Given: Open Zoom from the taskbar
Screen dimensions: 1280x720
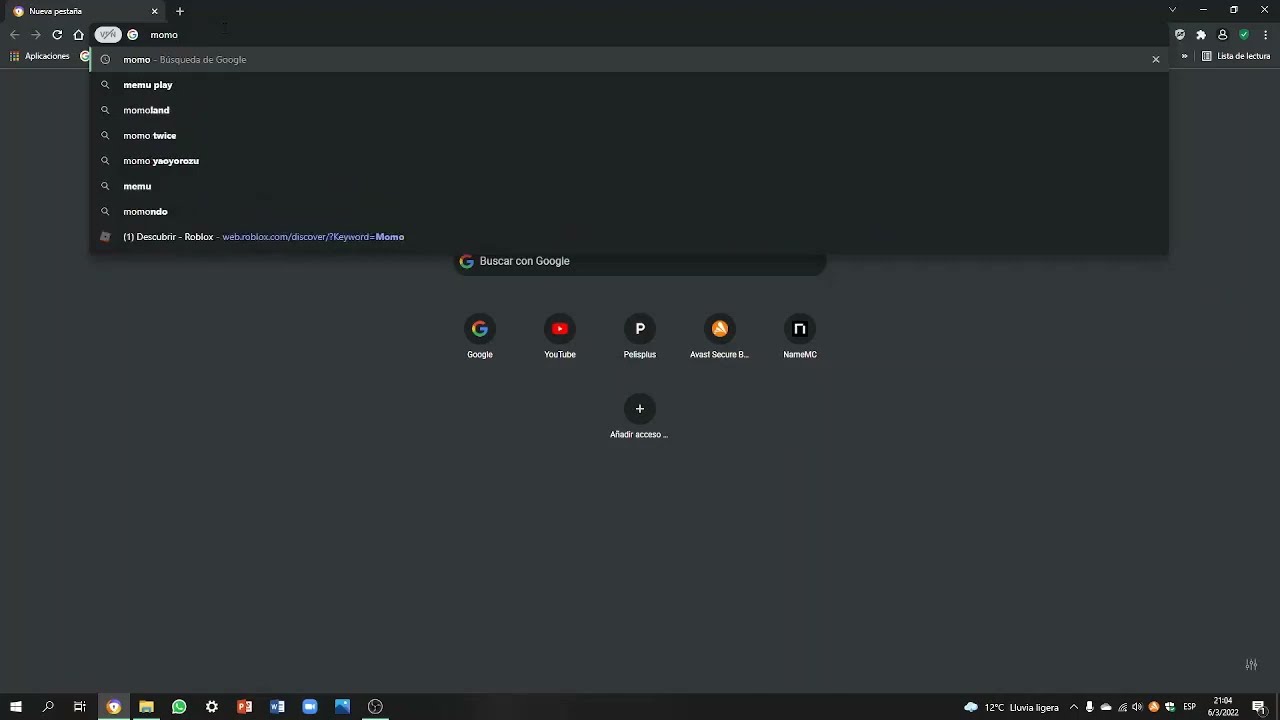Looking at the screenshot, I should tap(310, 707).
